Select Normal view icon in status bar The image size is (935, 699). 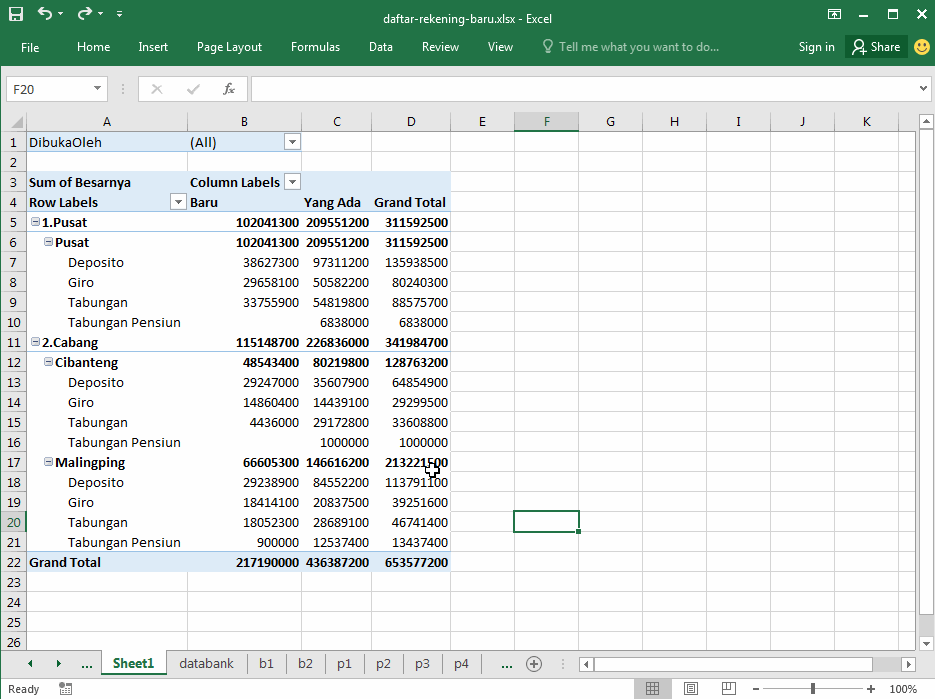pos(653,688)
